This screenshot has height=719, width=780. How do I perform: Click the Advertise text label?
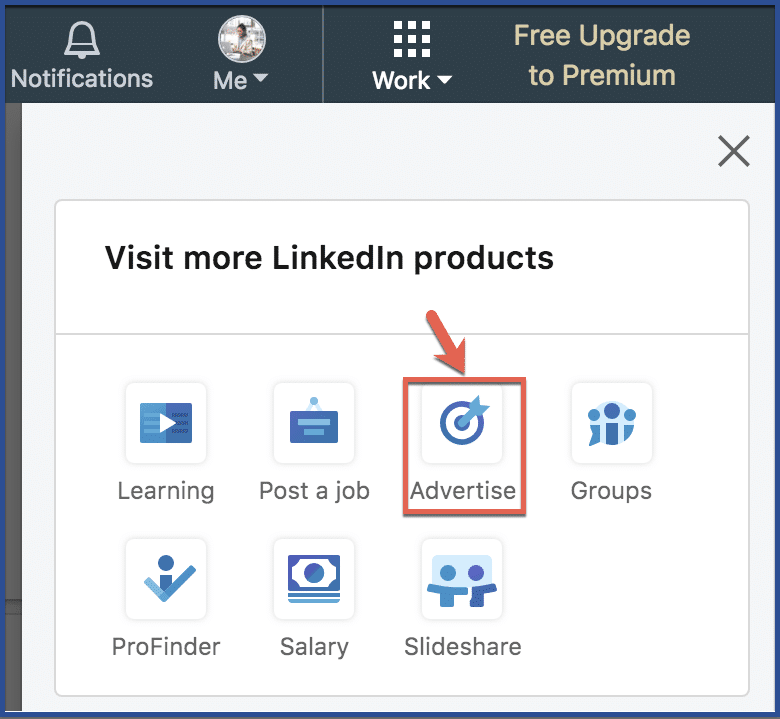[x=463, y=491]
